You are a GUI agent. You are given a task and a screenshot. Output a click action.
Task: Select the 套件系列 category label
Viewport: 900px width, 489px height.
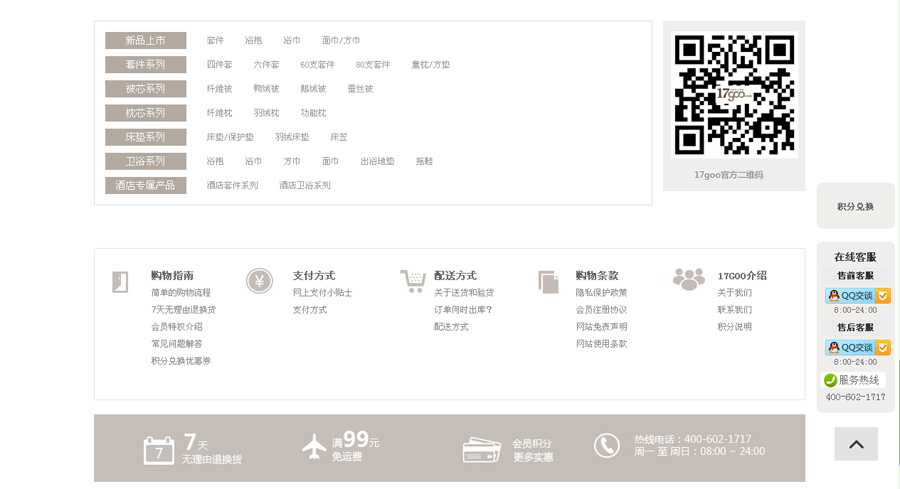coord(146,64)
